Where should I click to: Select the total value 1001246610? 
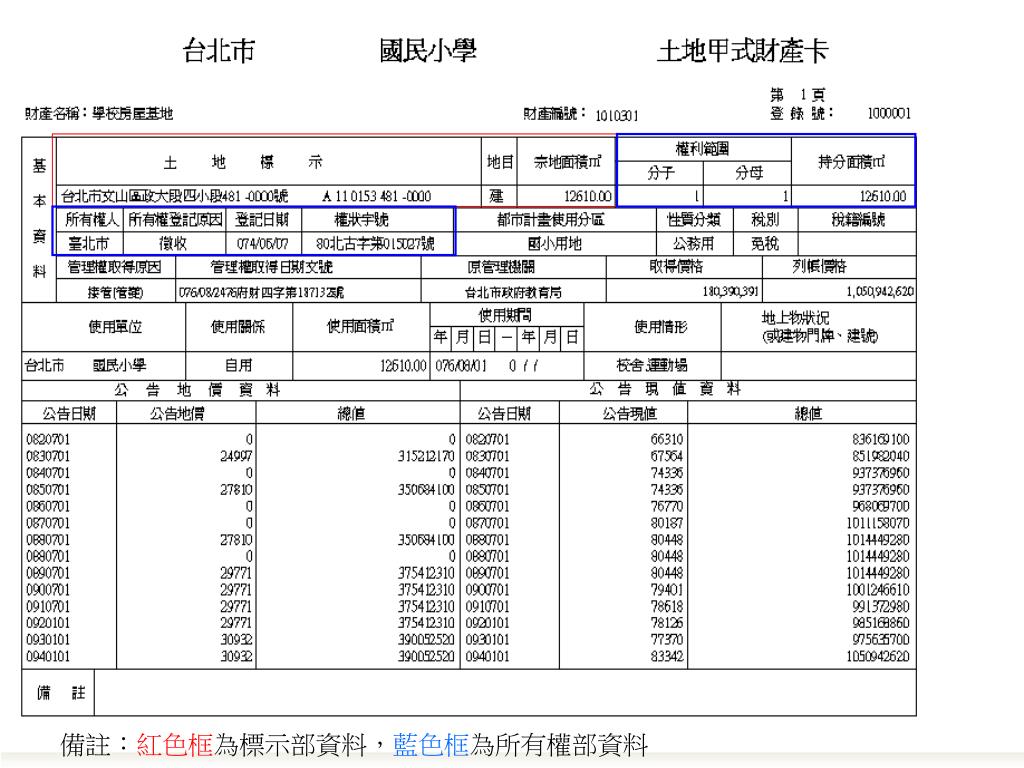(878, 590)
